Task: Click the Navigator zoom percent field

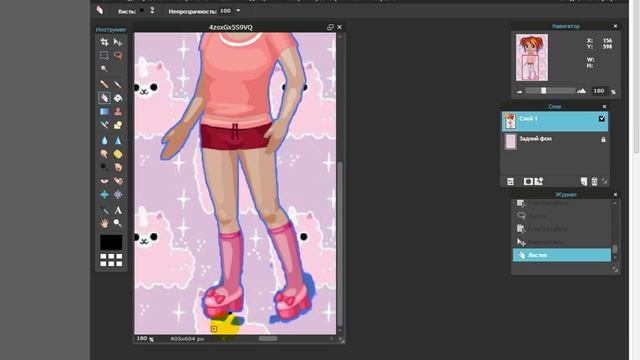Action: tap(599, 91)
